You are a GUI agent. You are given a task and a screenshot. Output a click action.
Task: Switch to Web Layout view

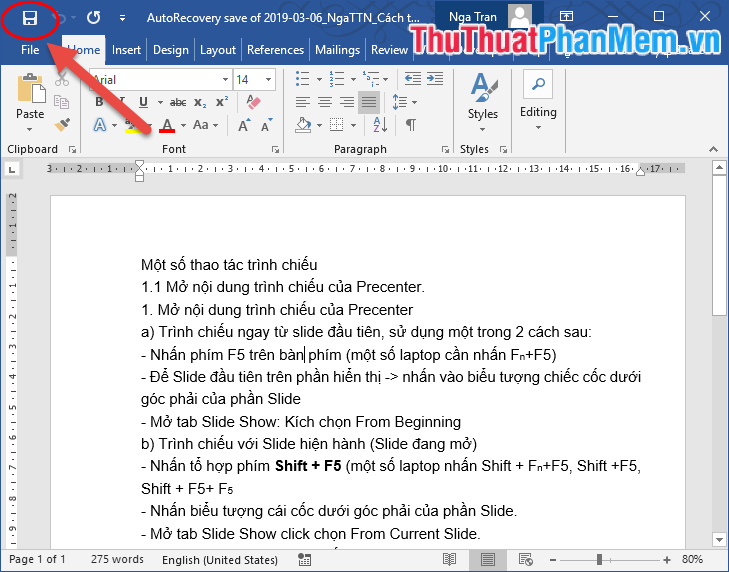pos(525,559)
